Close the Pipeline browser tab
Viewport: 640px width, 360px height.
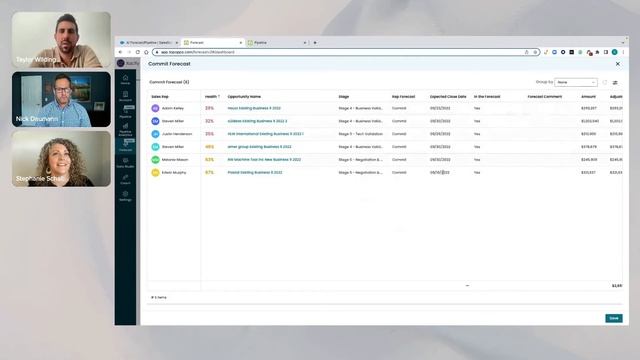[304, 43]
